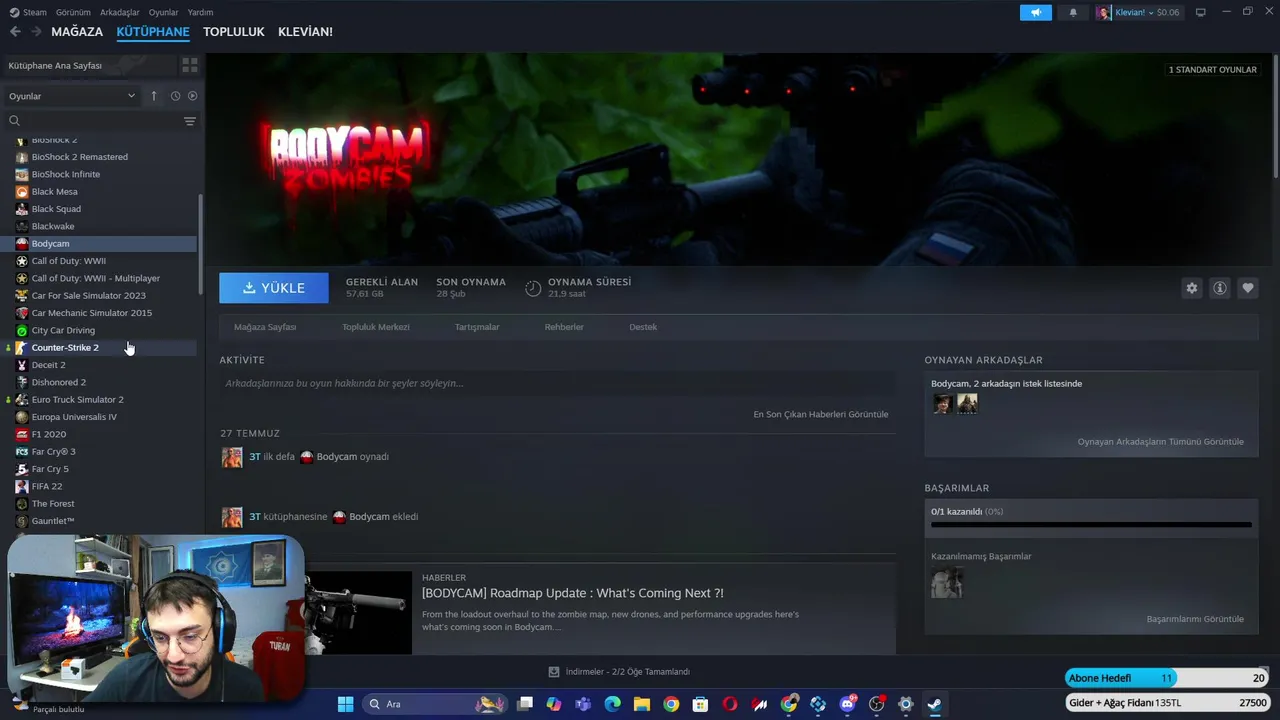Open the Görünüm menu
This screenshot has width=1280, height=720.
tap(73, 12)
